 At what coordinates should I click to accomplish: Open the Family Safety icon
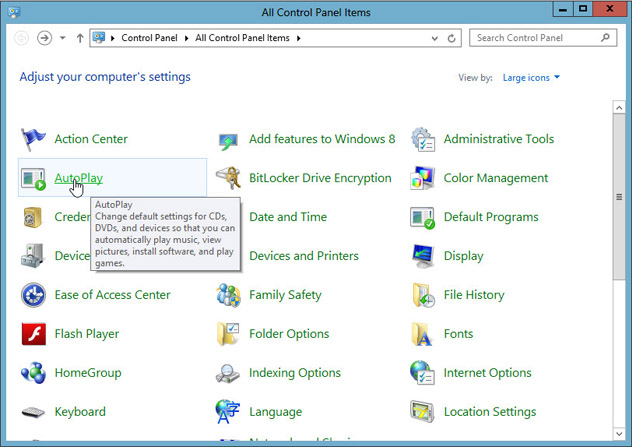[228, 295]
